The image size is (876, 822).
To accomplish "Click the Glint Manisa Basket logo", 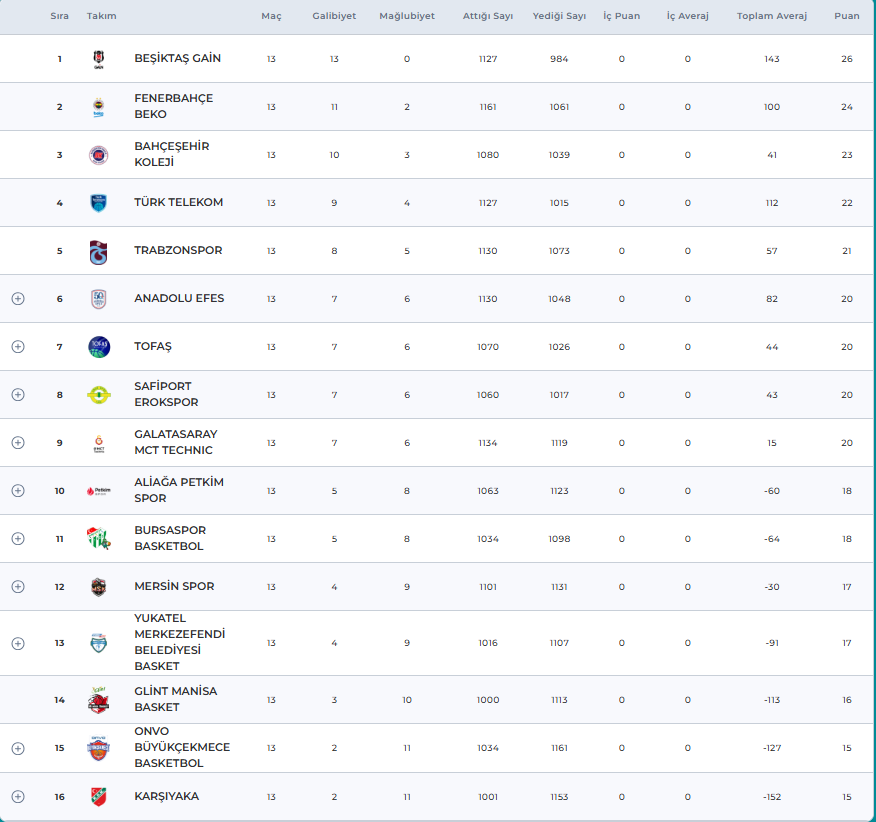I will pyautogui.click(x=98, y=700).
